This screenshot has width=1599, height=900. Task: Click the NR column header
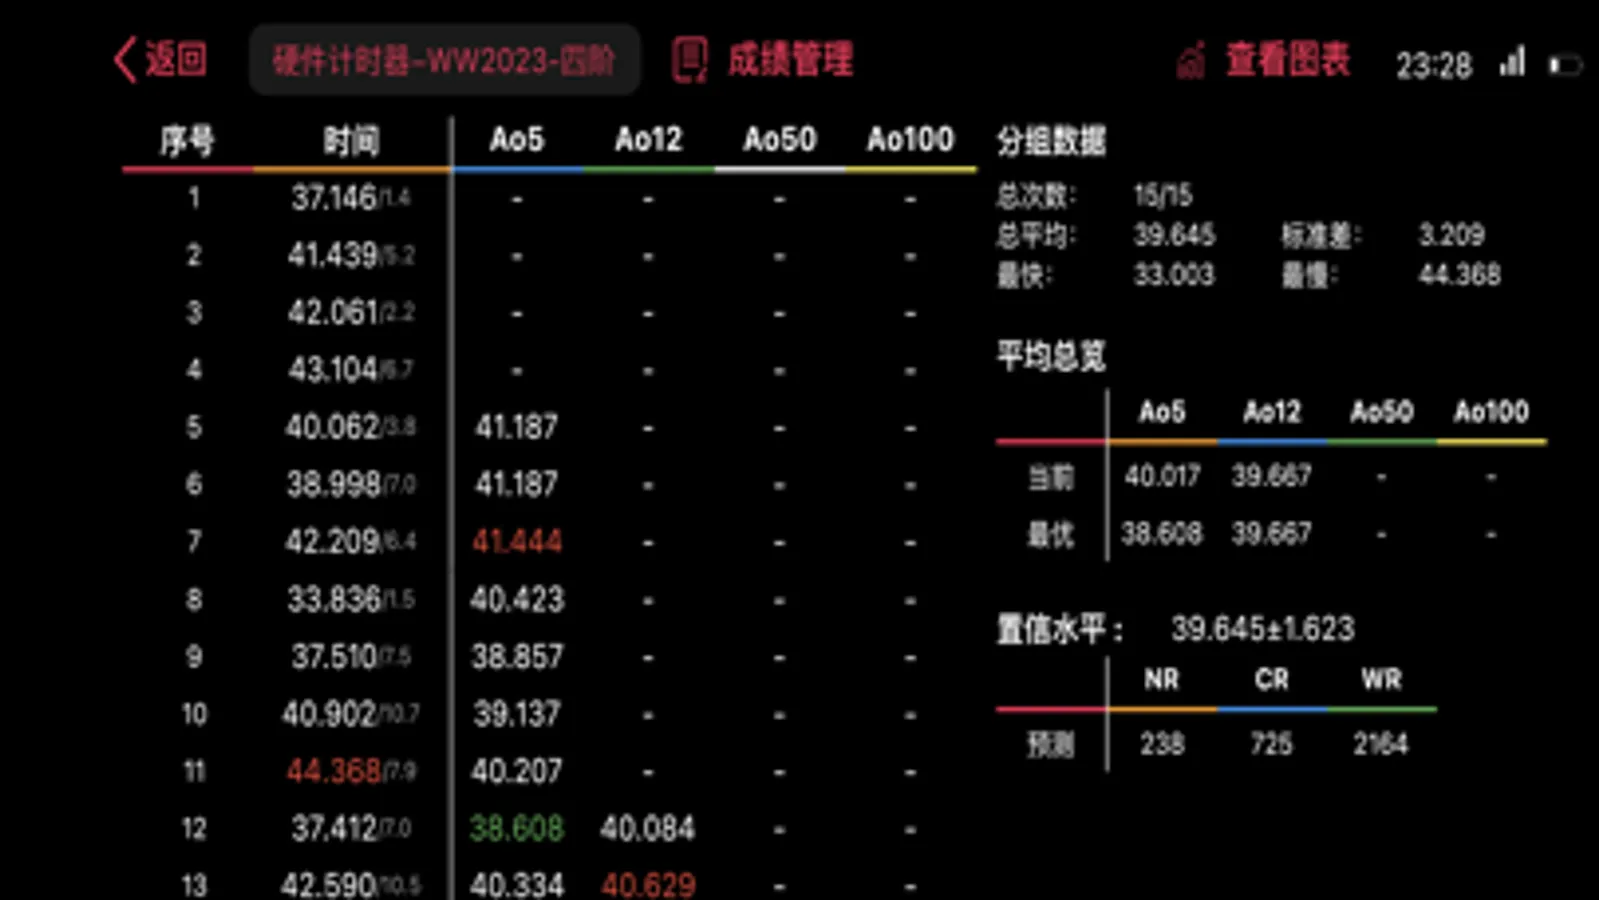click(1161, 679)
